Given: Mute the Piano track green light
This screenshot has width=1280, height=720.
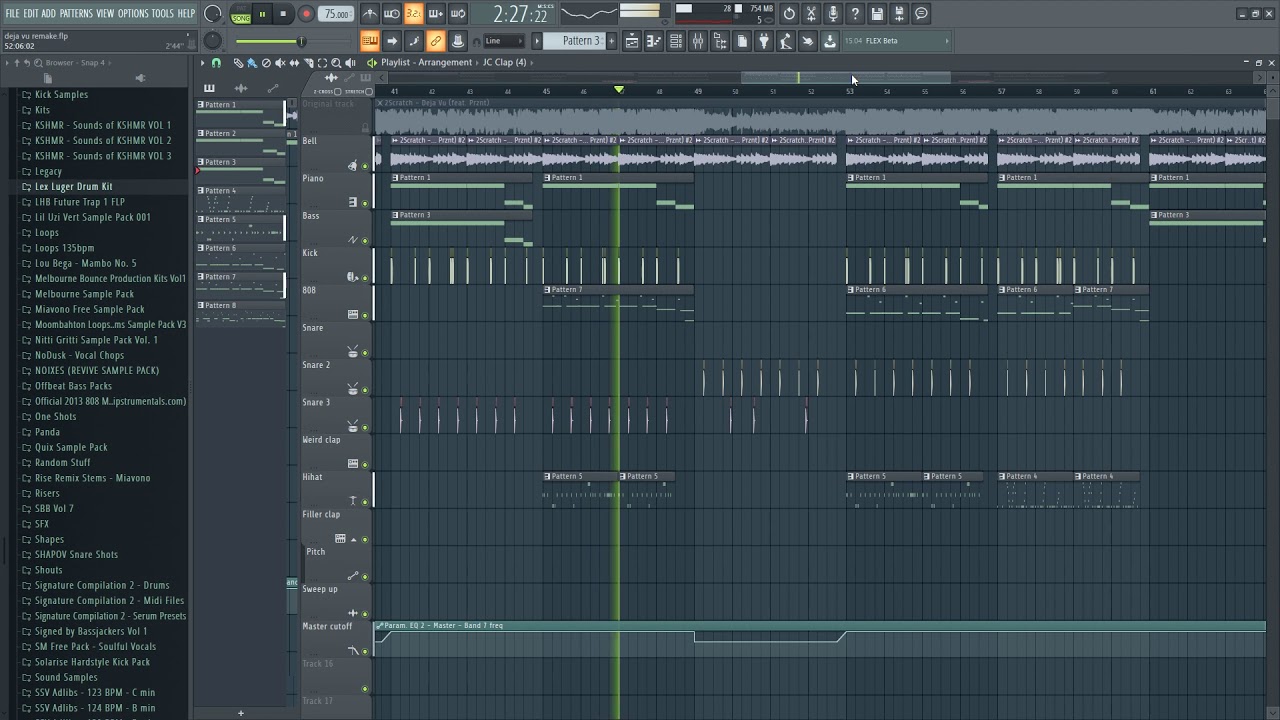Looking at the screenshot, I should tap(365, 203).
